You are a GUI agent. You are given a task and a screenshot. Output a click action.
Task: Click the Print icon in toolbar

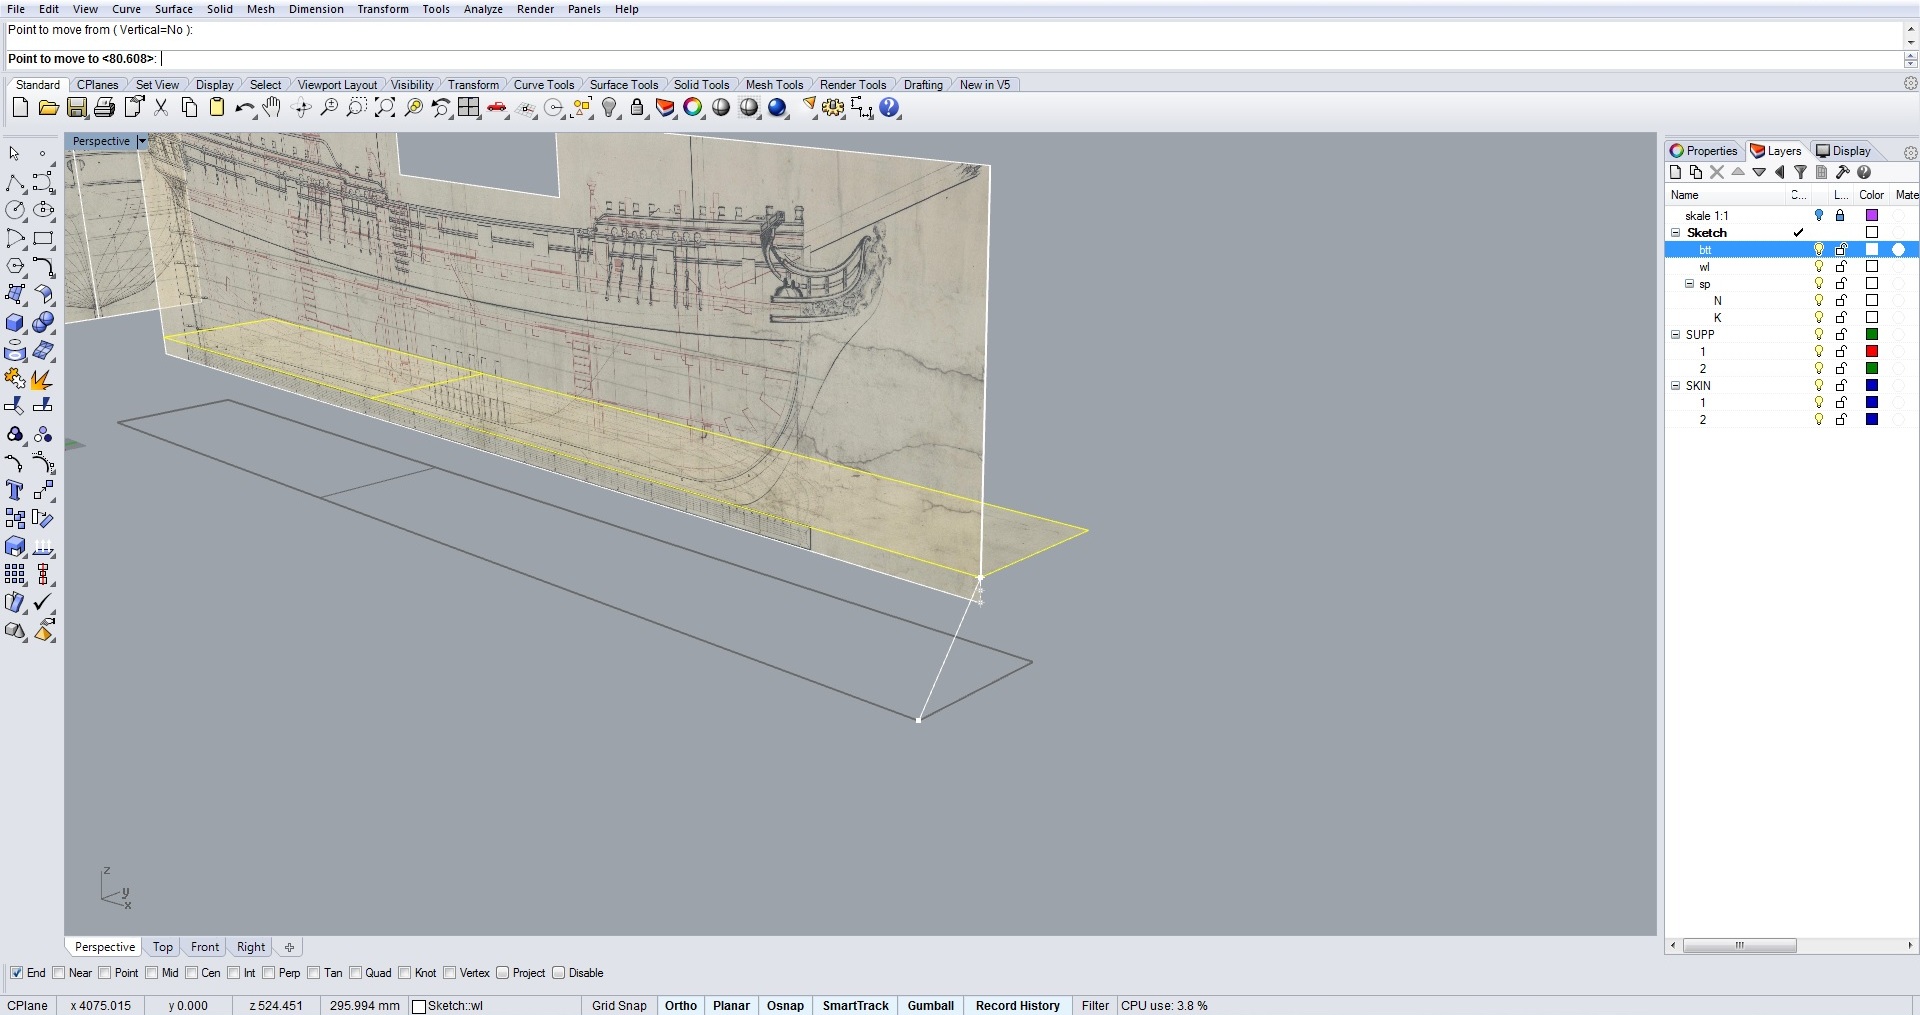tap(105, 108)
